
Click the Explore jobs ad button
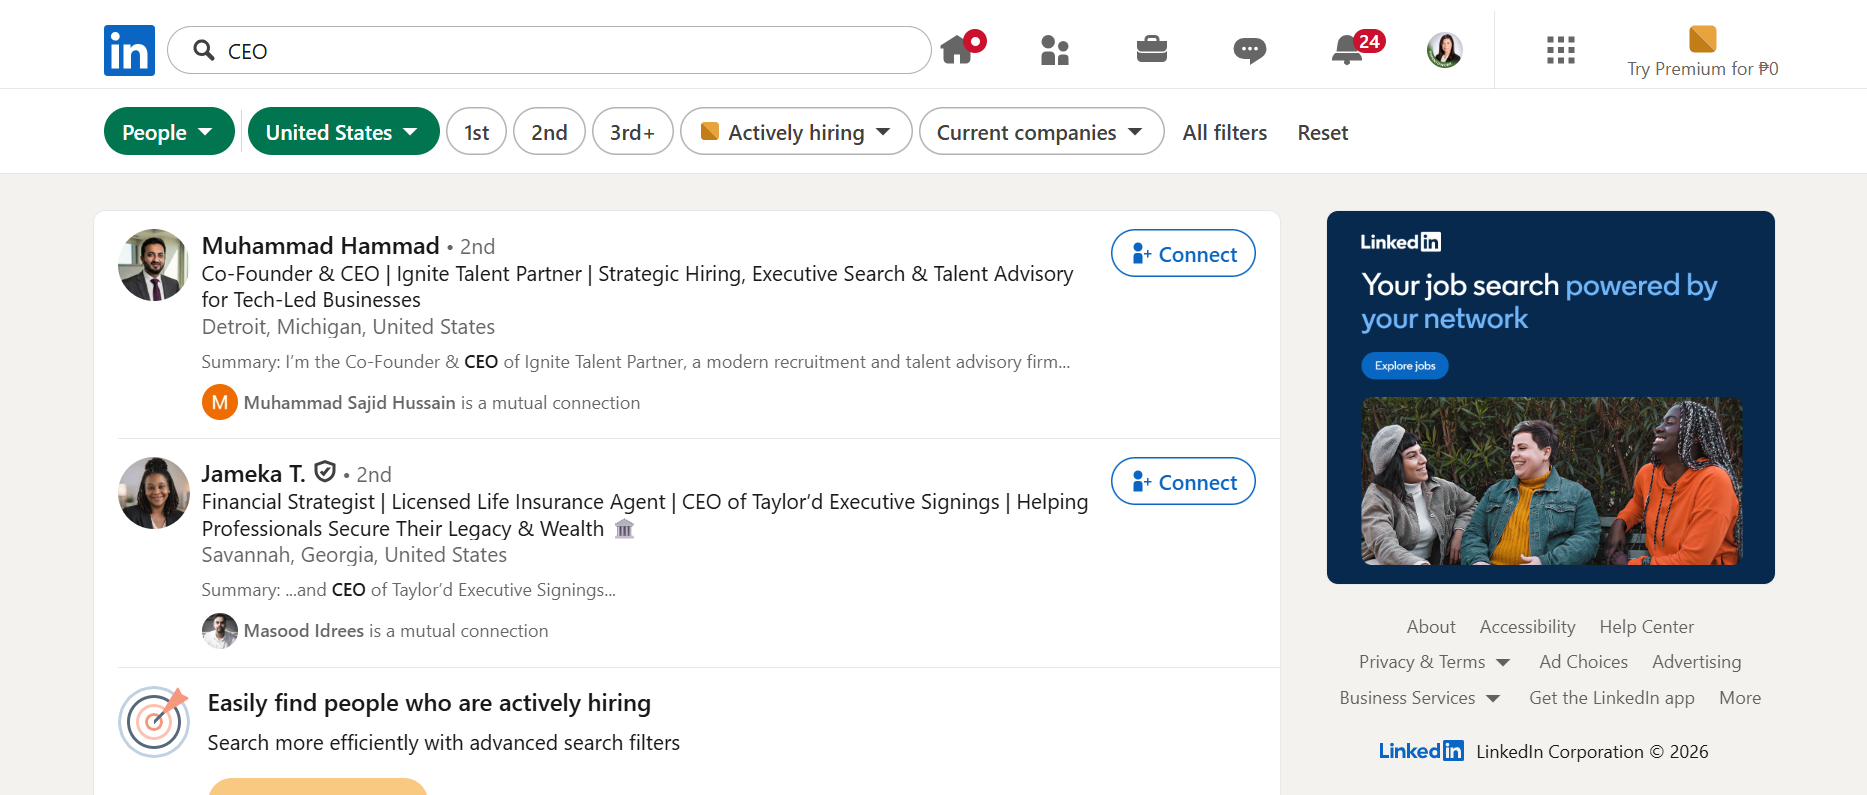click(1404, 366)
